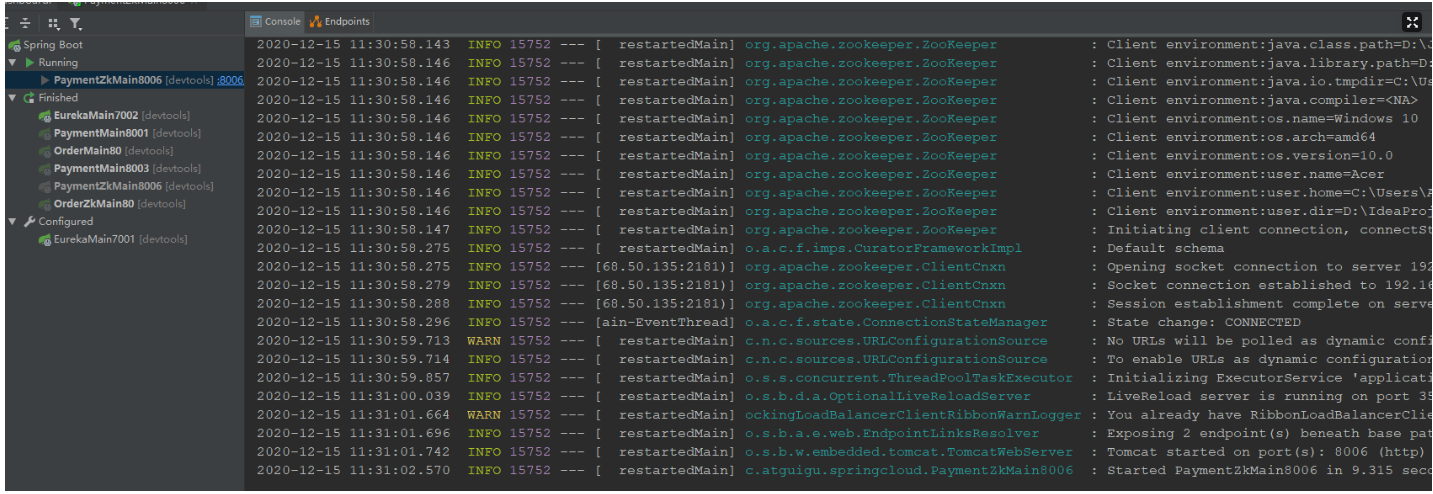
Task: Click the Configured wrench icon
Action: (30, 222)
